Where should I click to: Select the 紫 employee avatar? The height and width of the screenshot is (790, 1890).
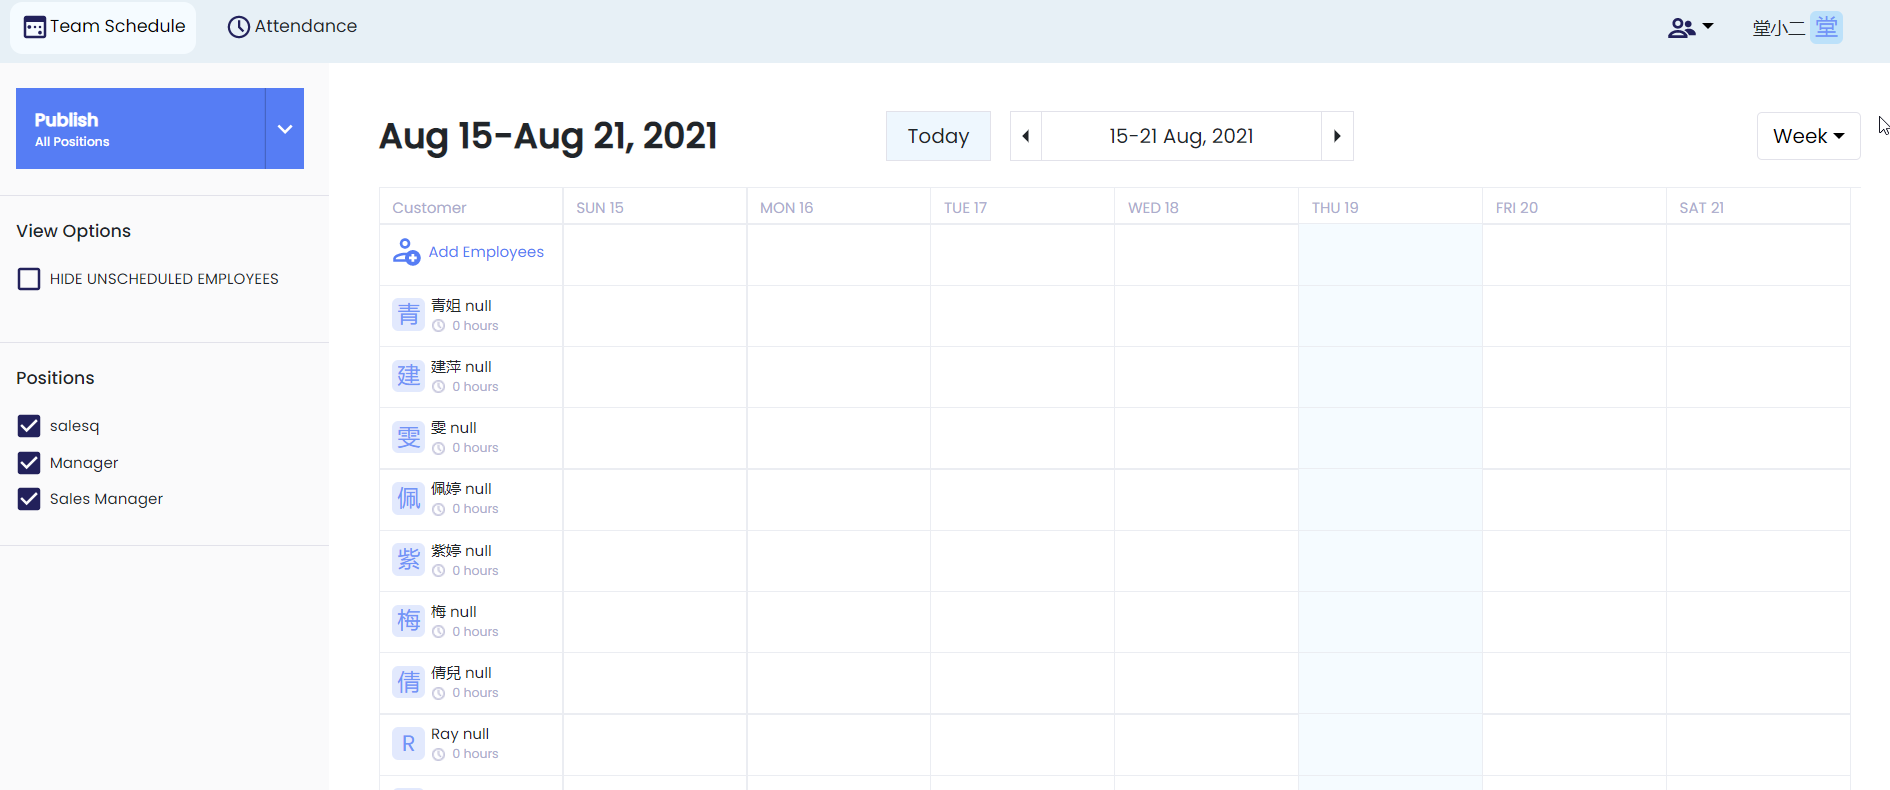point(408,559)
